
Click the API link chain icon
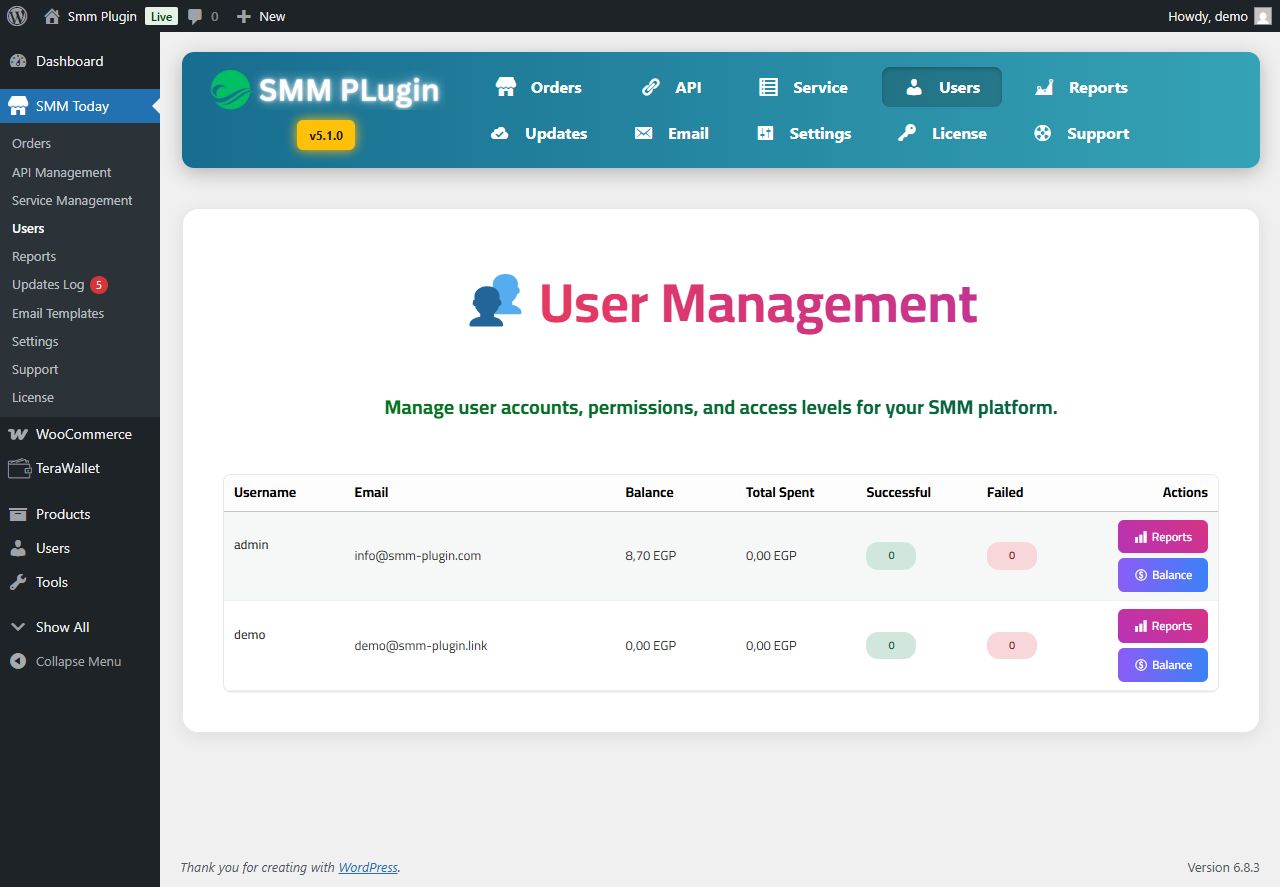tap(651, 87)
